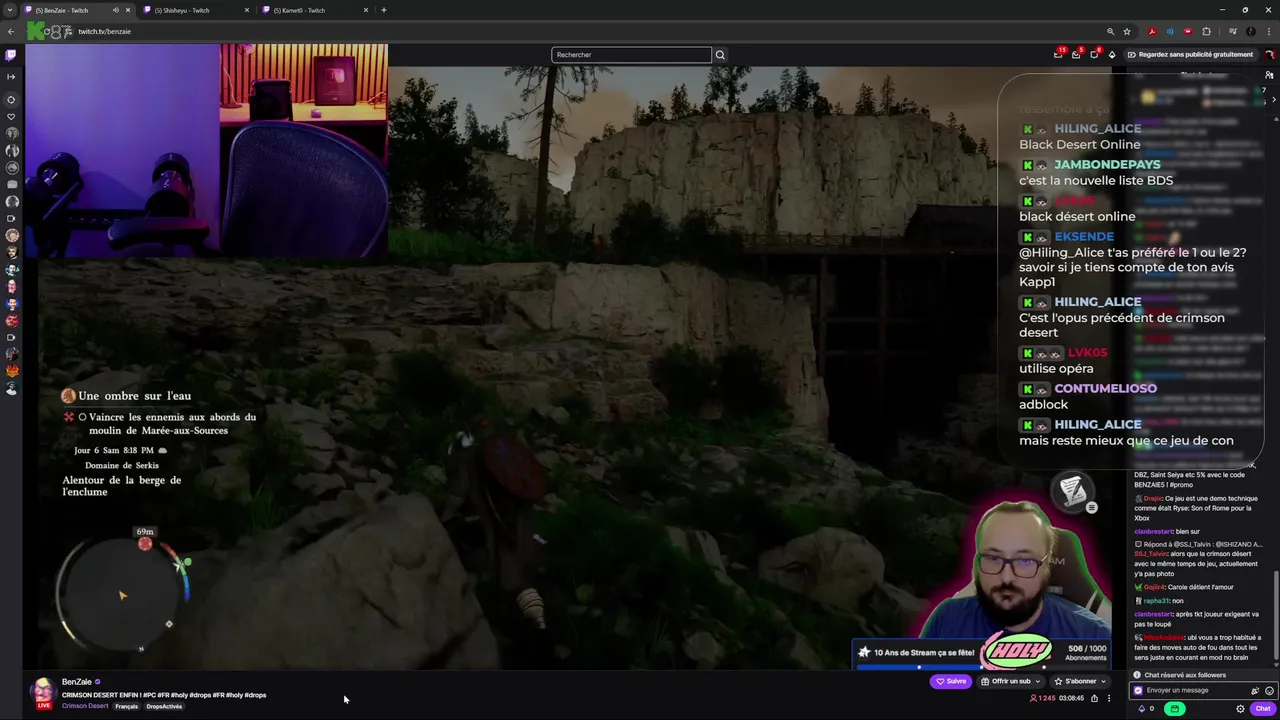Open whispers icon with 6 badge
The image size is (1280, 720).
point(1094,54)
